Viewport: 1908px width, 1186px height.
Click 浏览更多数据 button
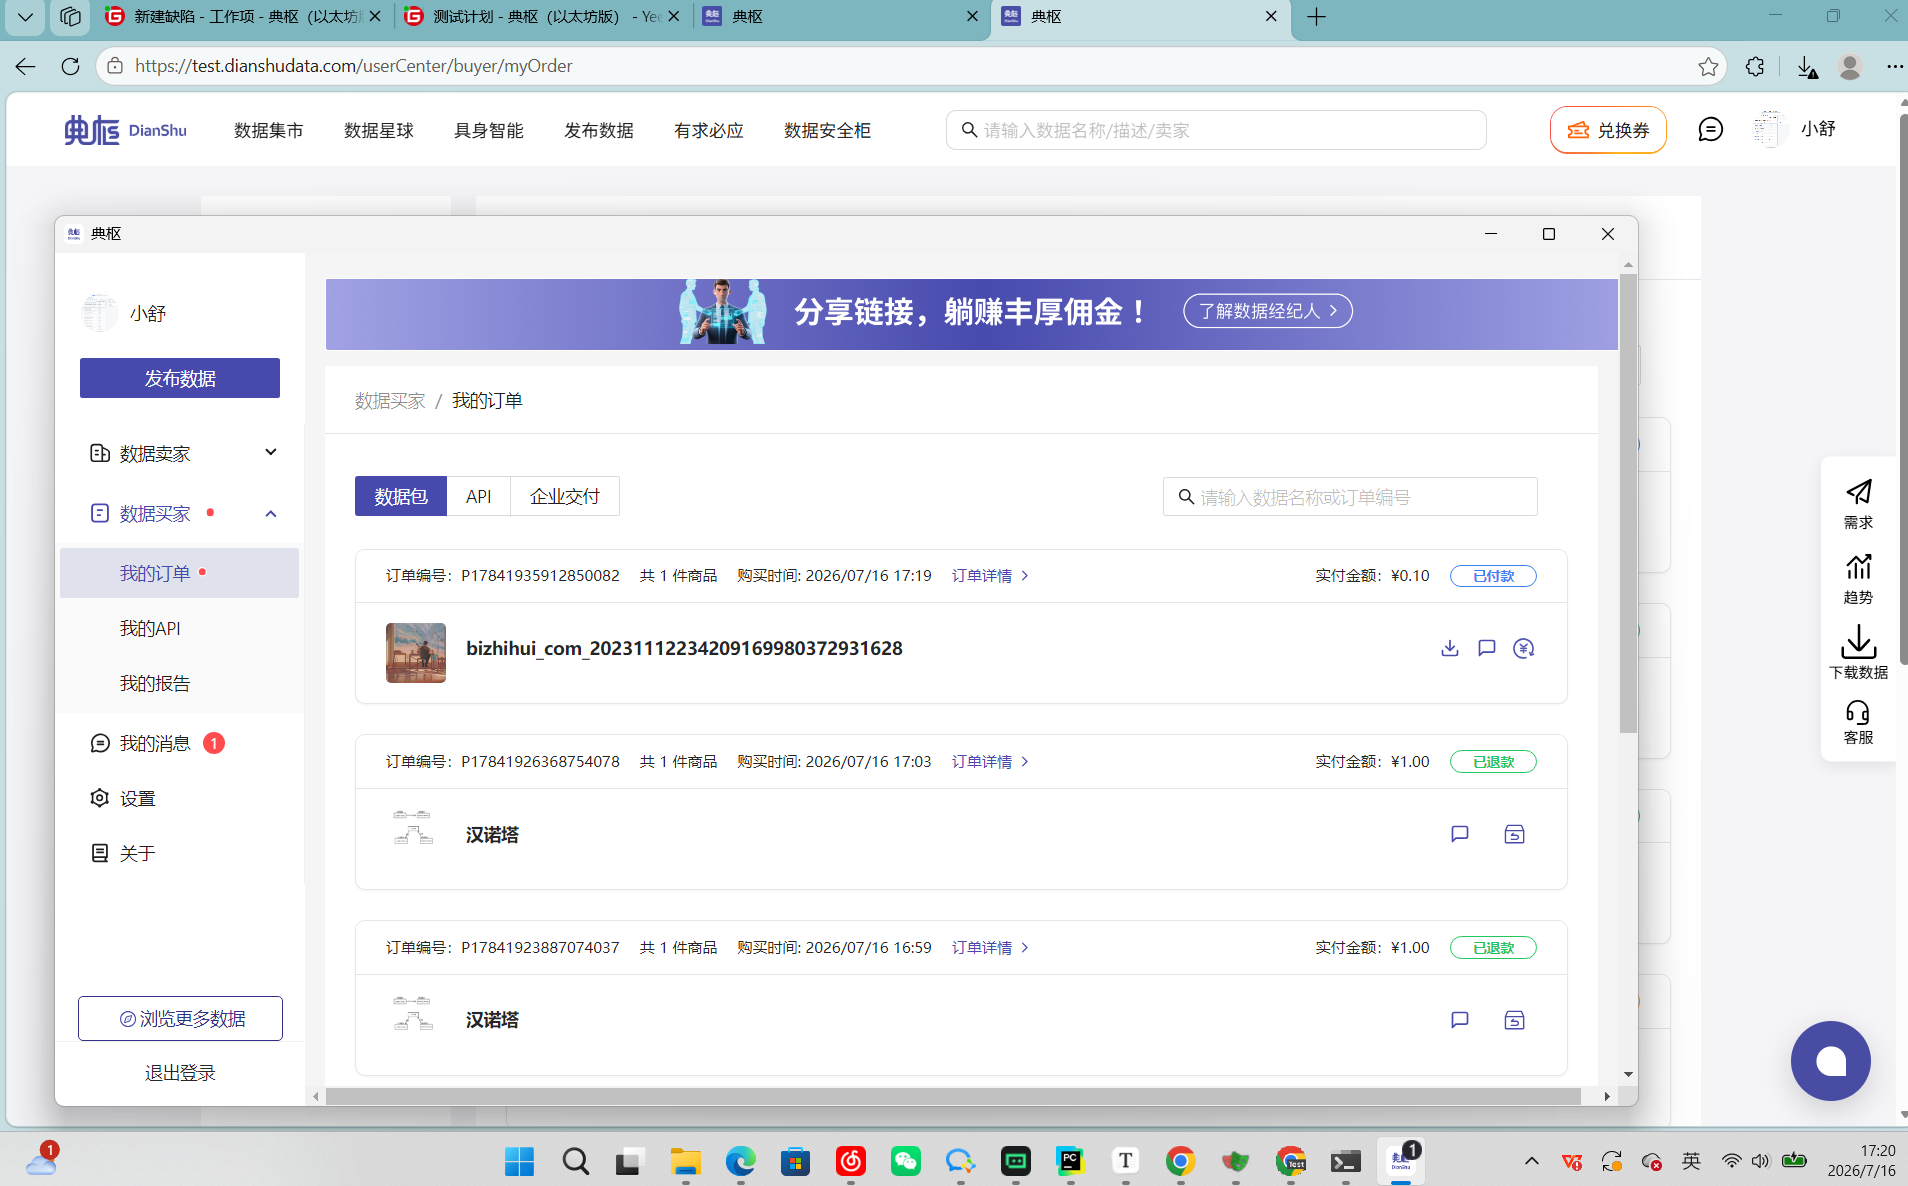(180, 1018)
